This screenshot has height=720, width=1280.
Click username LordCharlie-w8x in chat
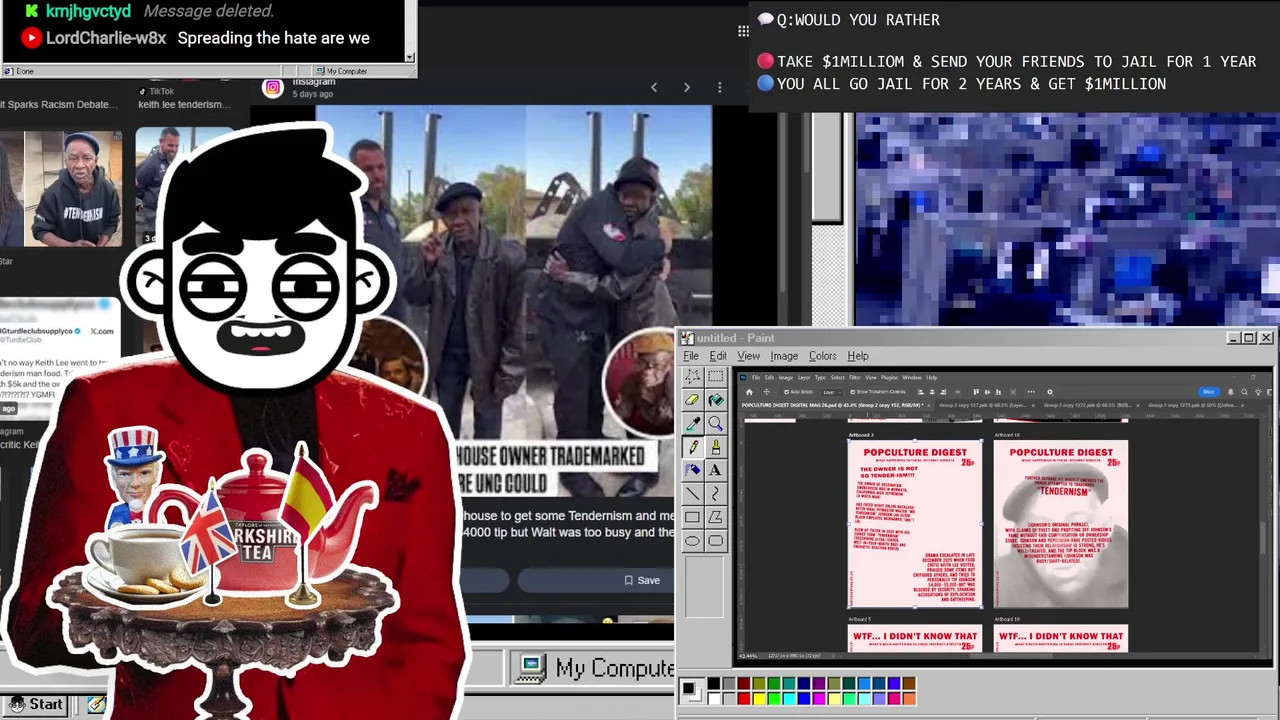106,38
